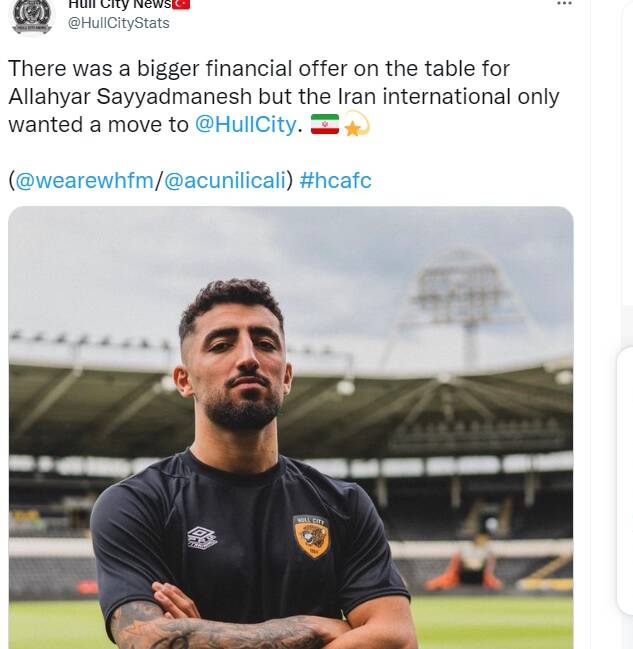Click the Hull City News display name
633x649 pixels.
click(118, 5)
